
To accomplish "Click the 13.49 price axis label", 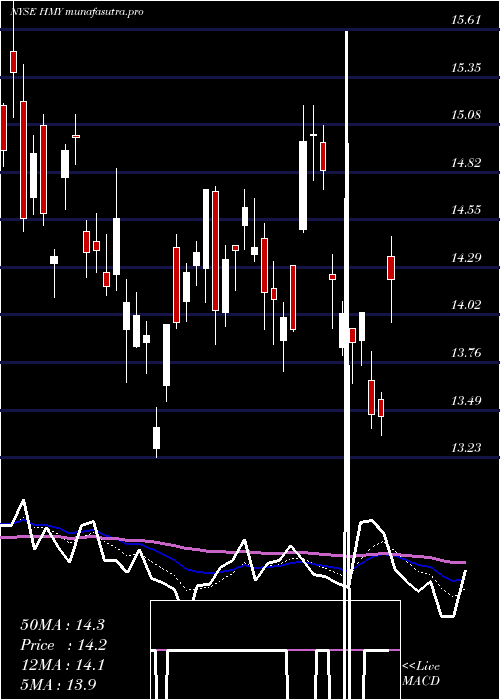I will click(x=467, y=400).
